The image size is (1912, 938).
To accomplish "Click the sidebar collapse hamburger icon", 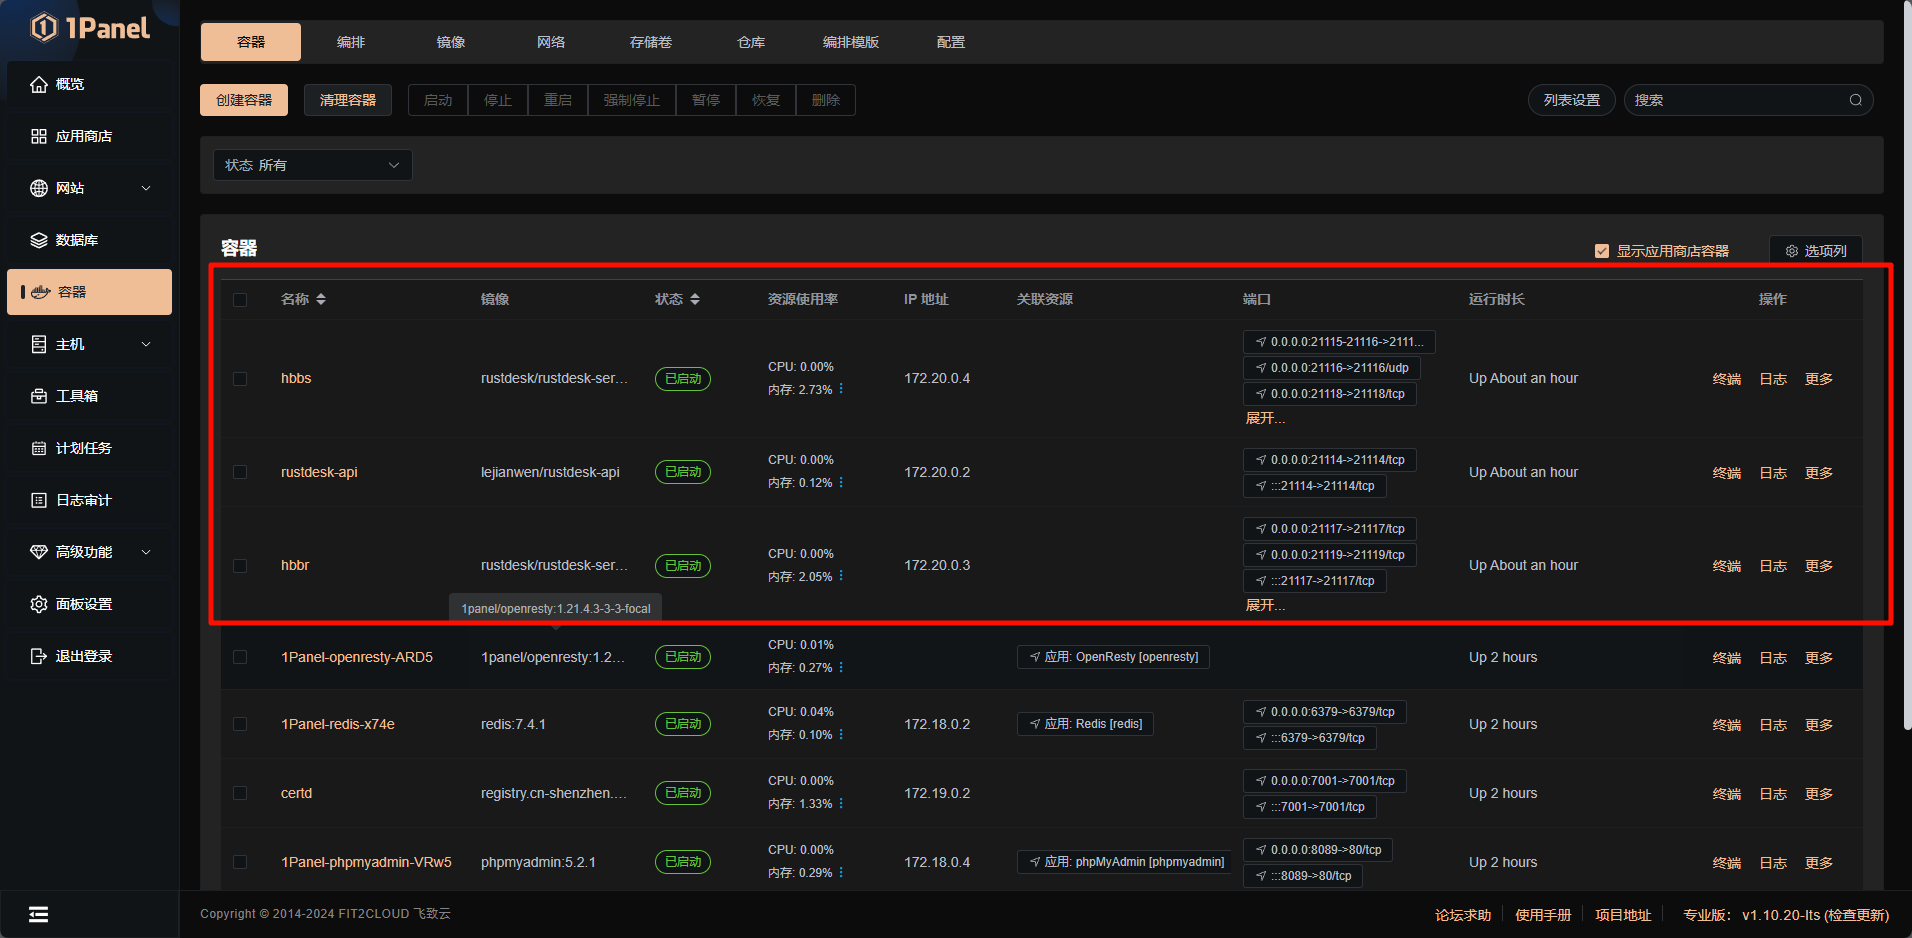I will click(39, 914).
